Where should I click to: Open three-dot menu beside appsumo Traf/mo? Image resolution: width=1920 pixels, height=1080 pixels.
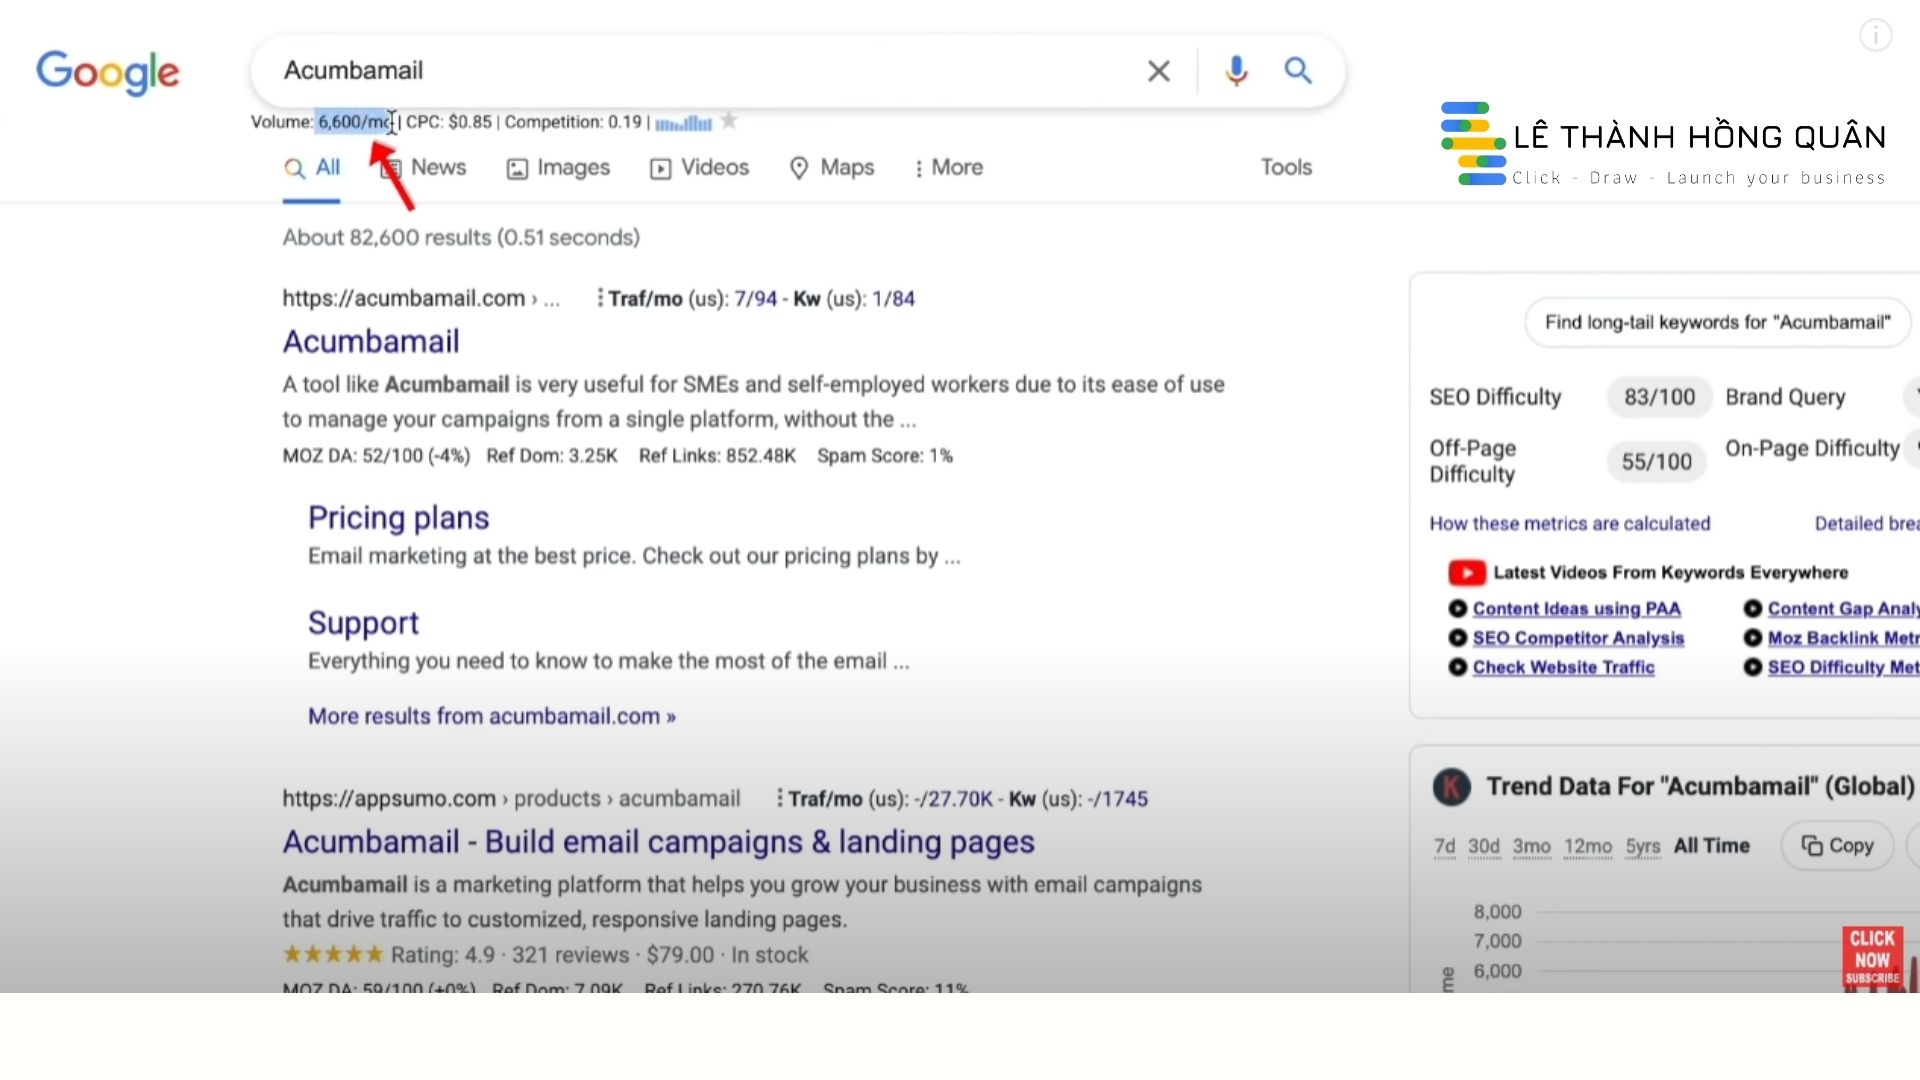pos(779,799)
